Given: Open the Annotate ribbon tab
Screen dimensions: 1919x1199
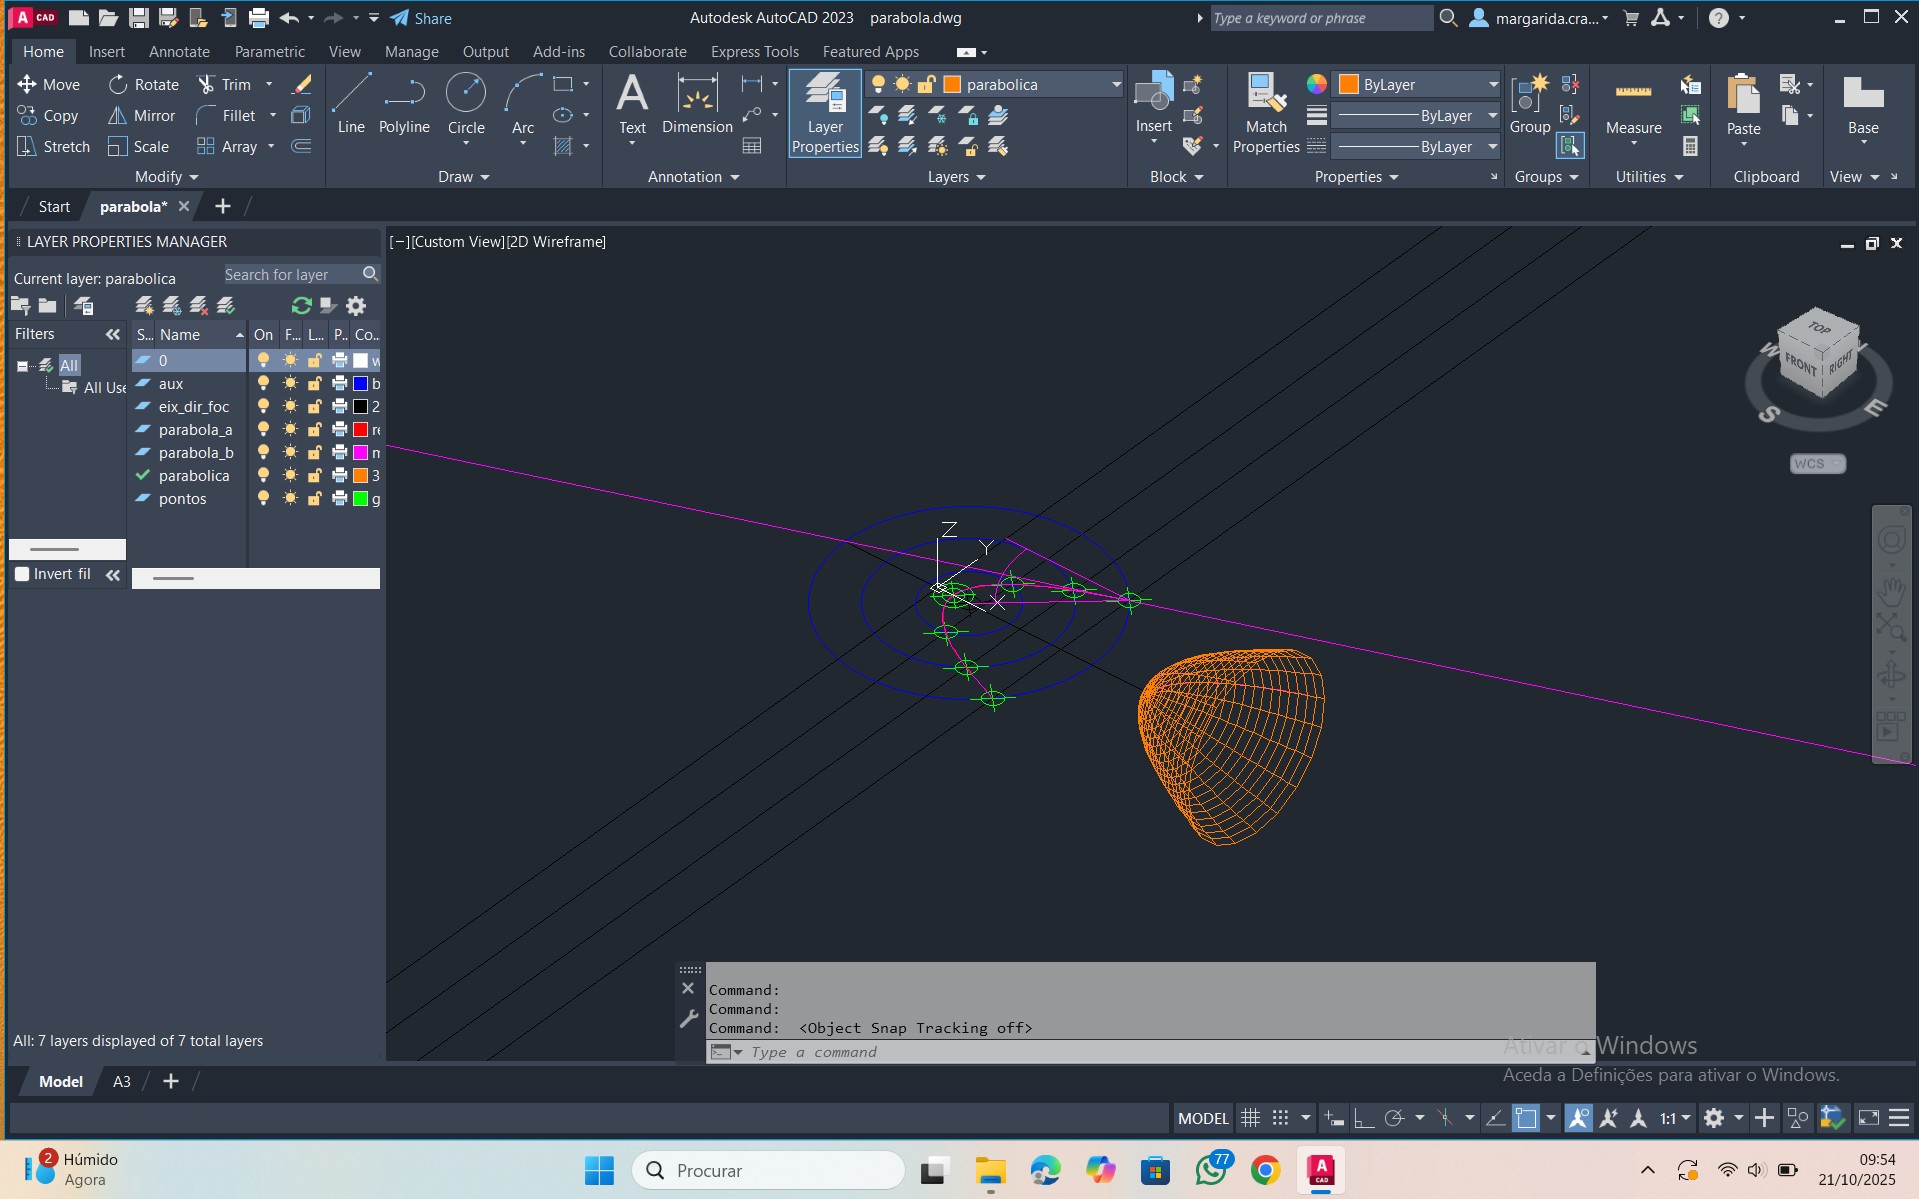Looking at the screenshot, I should click(x=179, y=52).
